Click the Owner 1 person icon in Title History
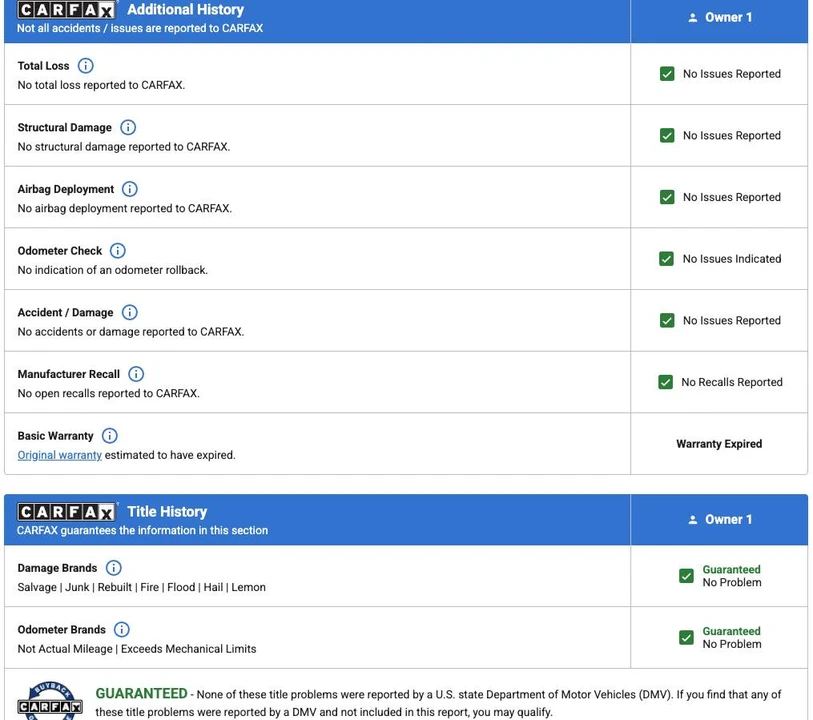Viewport: 813px width, 720px height. [693, 520]
